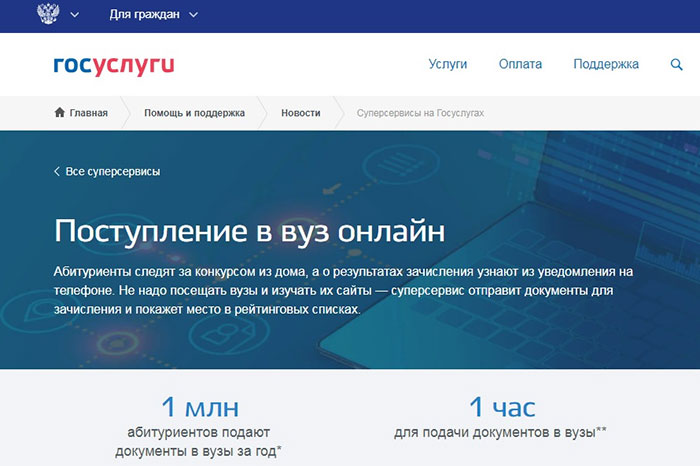
Task: Go to 'Новости' breadcrumb
Action: coord(300,113)
